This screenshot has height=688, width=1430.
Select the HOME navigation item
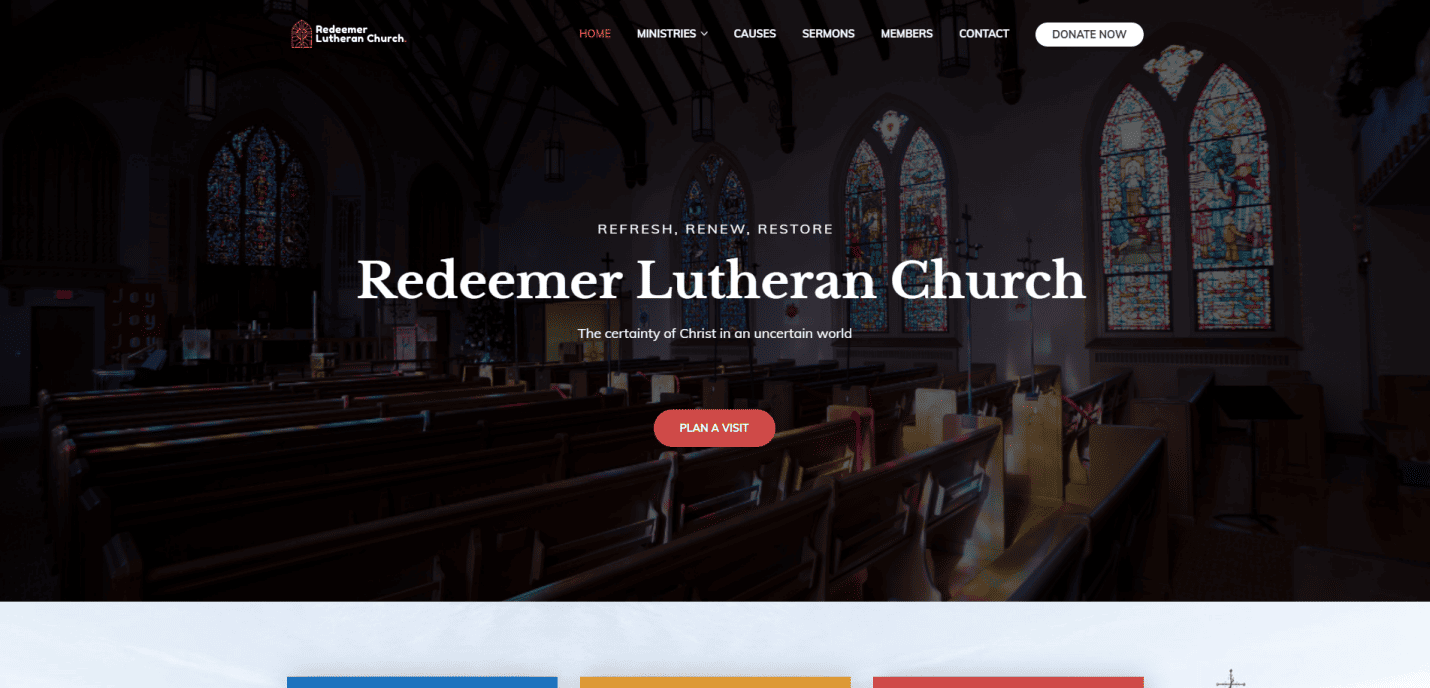(595, 33)
